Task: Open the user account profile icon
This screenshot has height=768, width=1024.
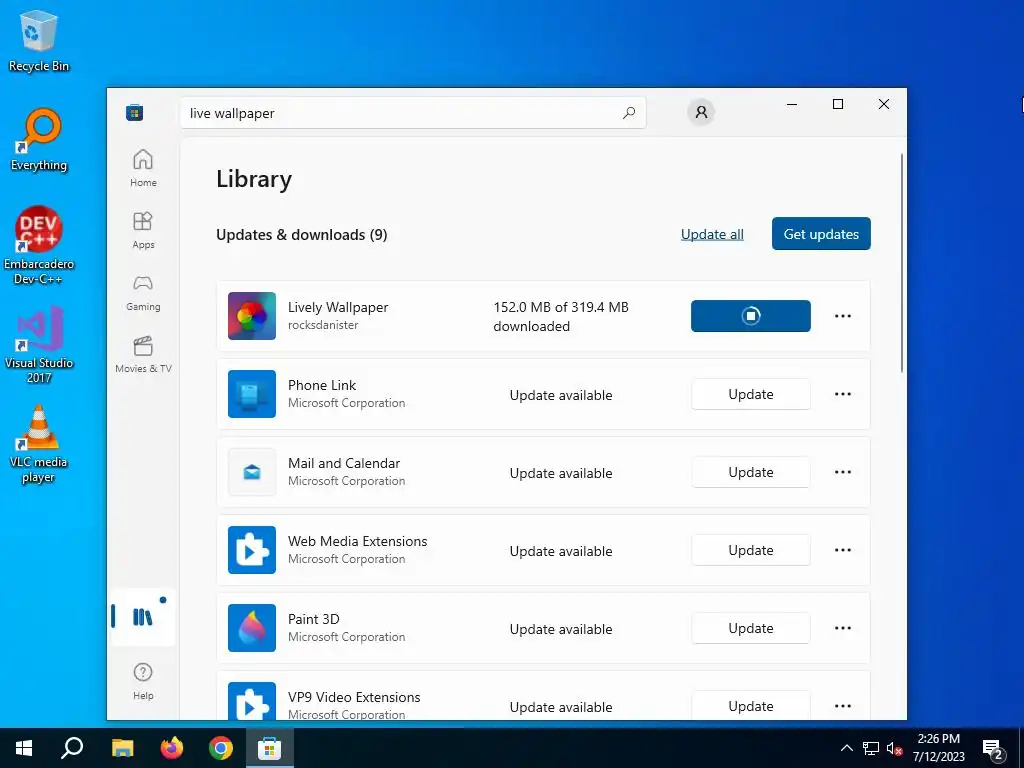Action: pyautogui.click(x=701, y=112)
